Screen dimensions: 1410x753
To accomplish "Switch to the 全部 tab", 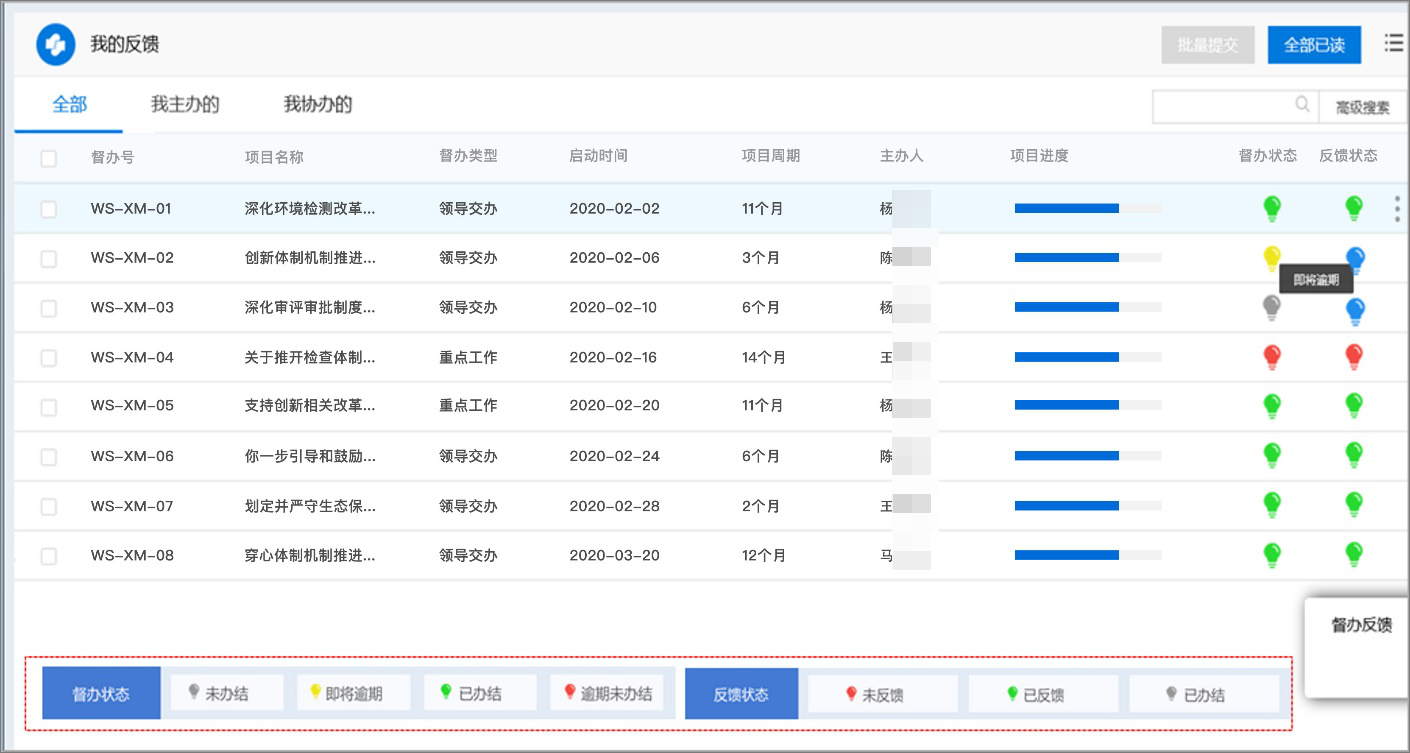I will click(69, 104).
